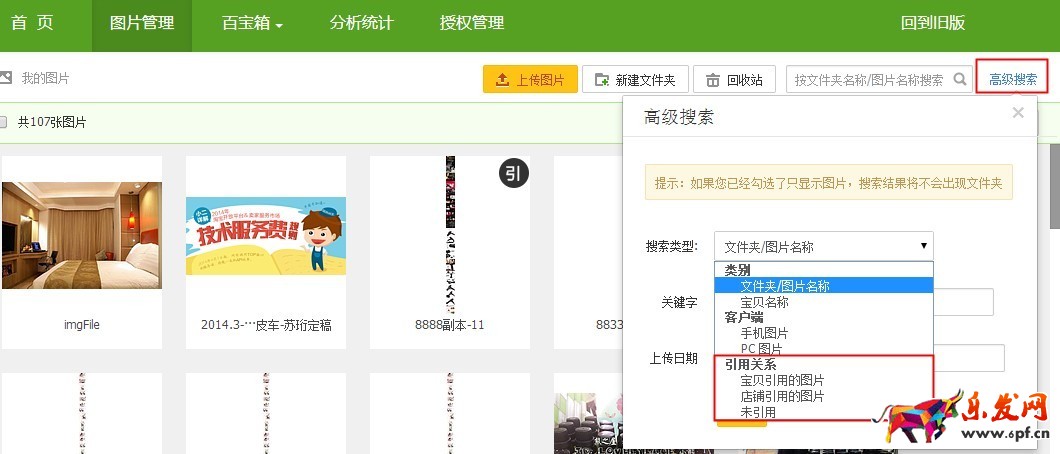Tick the select-all checkbox beside 共107张图片
1060x454 pixels.
click(3, 122)
